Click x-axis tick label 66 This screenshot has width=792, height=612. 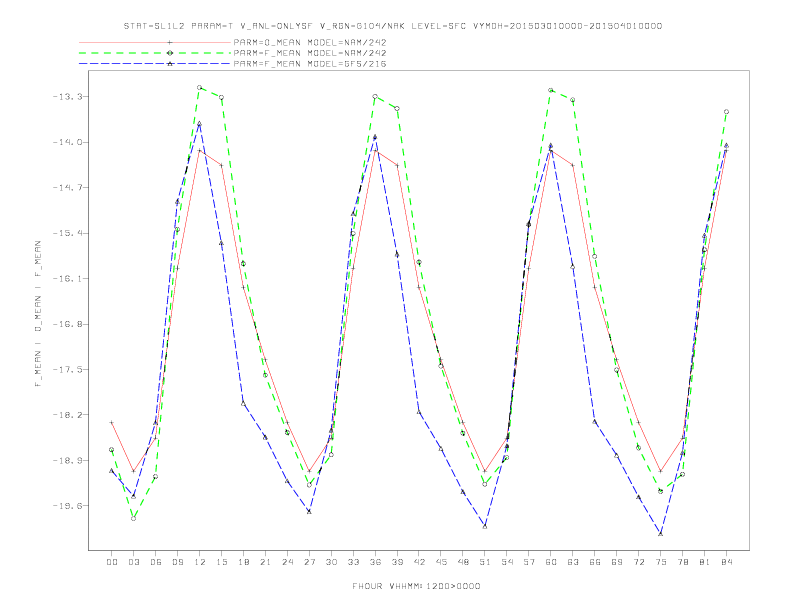tap(595, 562)
